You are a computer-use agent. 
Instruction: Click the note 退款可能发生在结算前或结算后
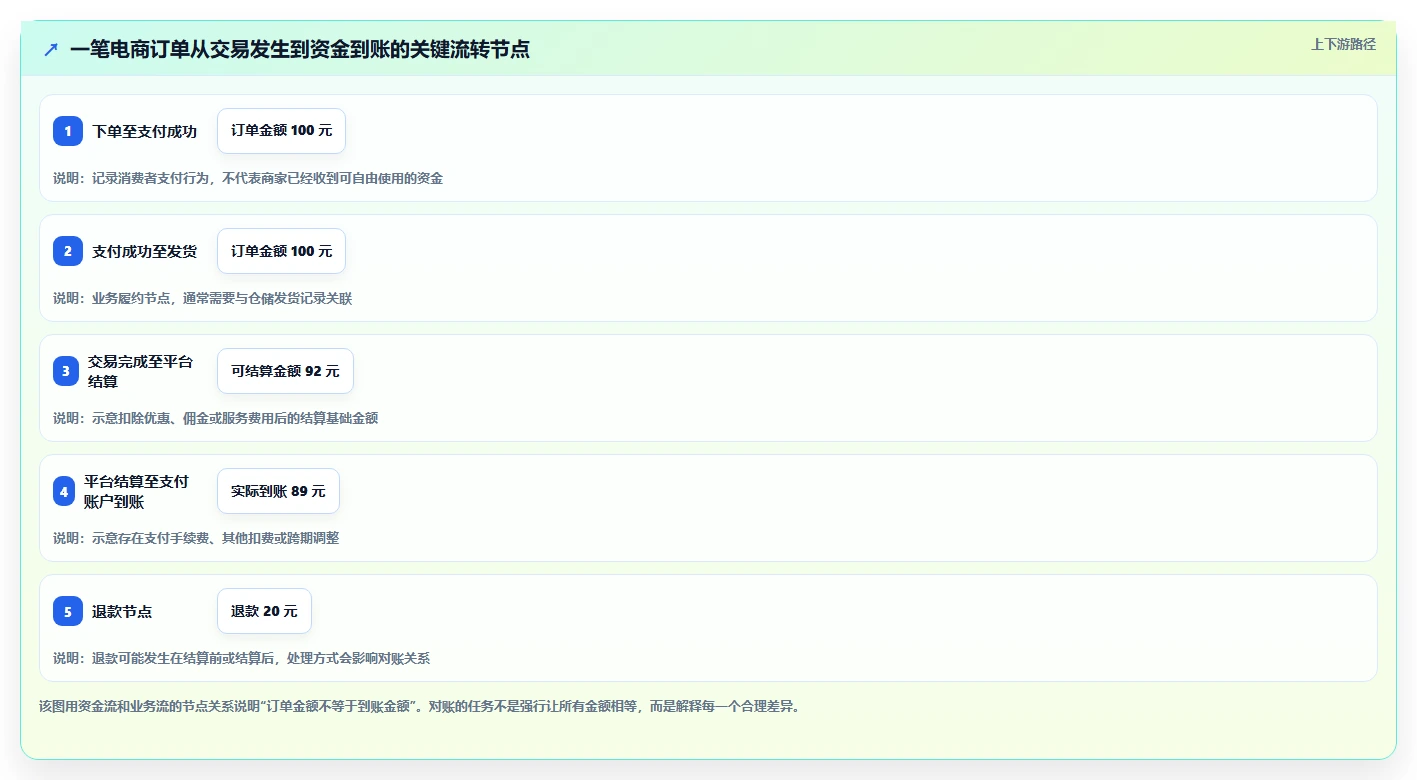click(x=242, y=658)
